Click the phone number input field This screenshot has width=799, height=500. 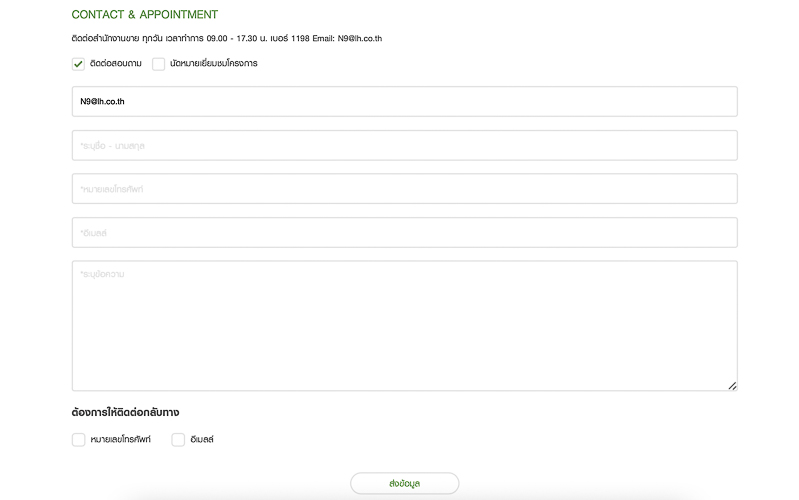[x=405, y=189]
